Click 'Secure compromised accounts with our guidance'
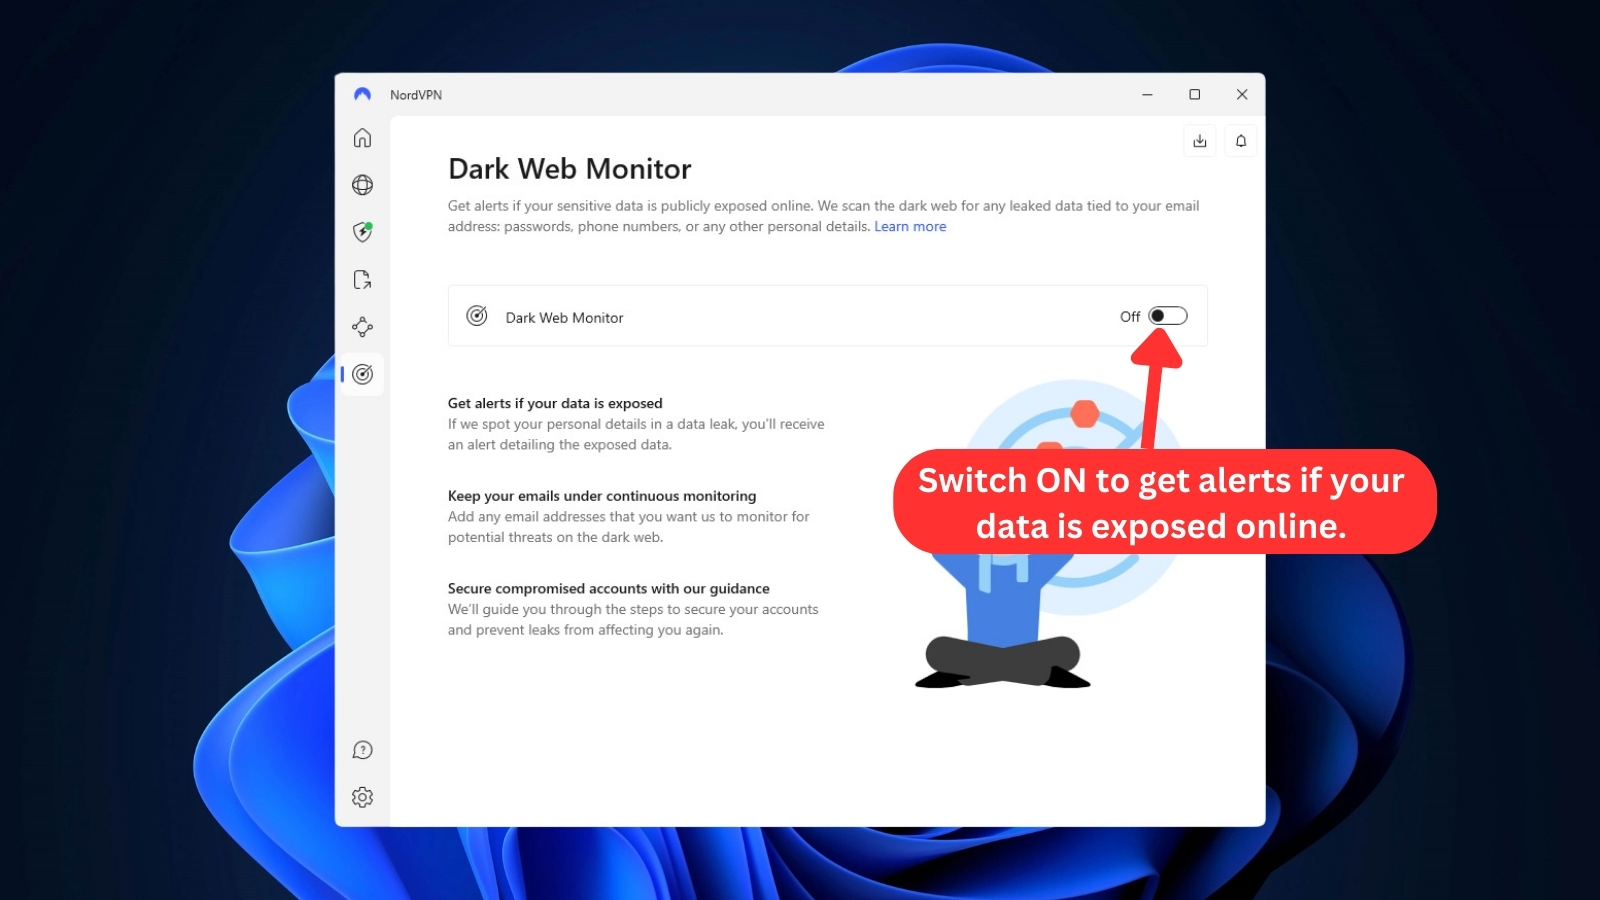The image size is (1600, 900). (x=609, y=589)
